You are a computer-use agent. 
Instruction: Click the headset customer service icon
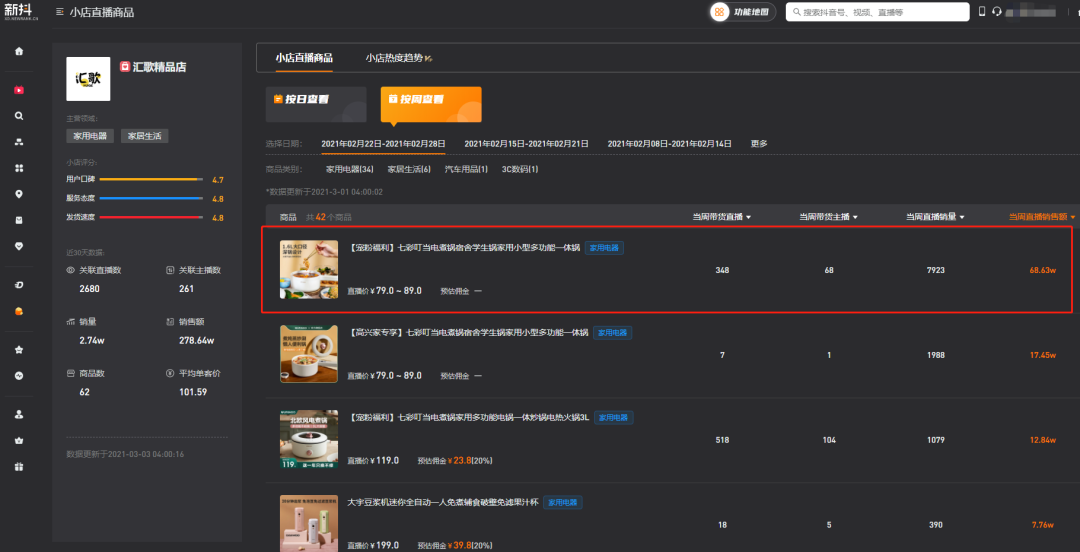[x=996, y=12]
